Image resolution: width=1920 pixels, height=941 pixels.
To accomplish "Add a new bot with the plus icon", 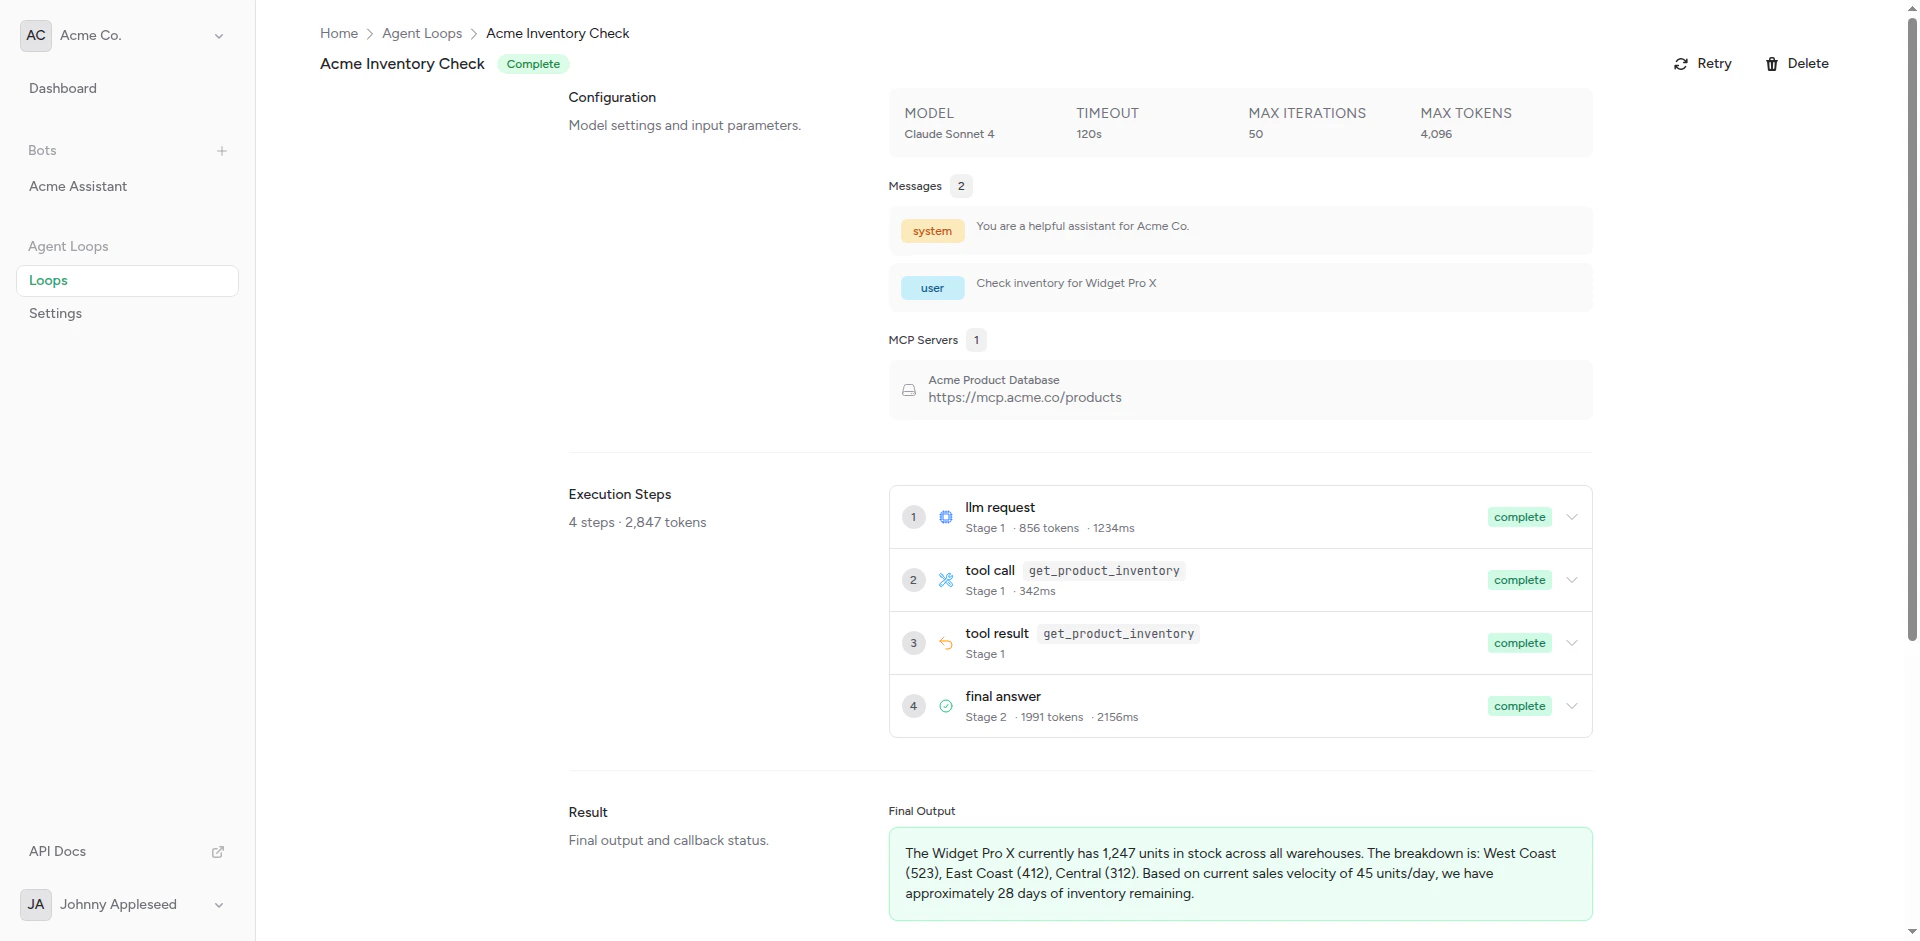I will point(222,151).
